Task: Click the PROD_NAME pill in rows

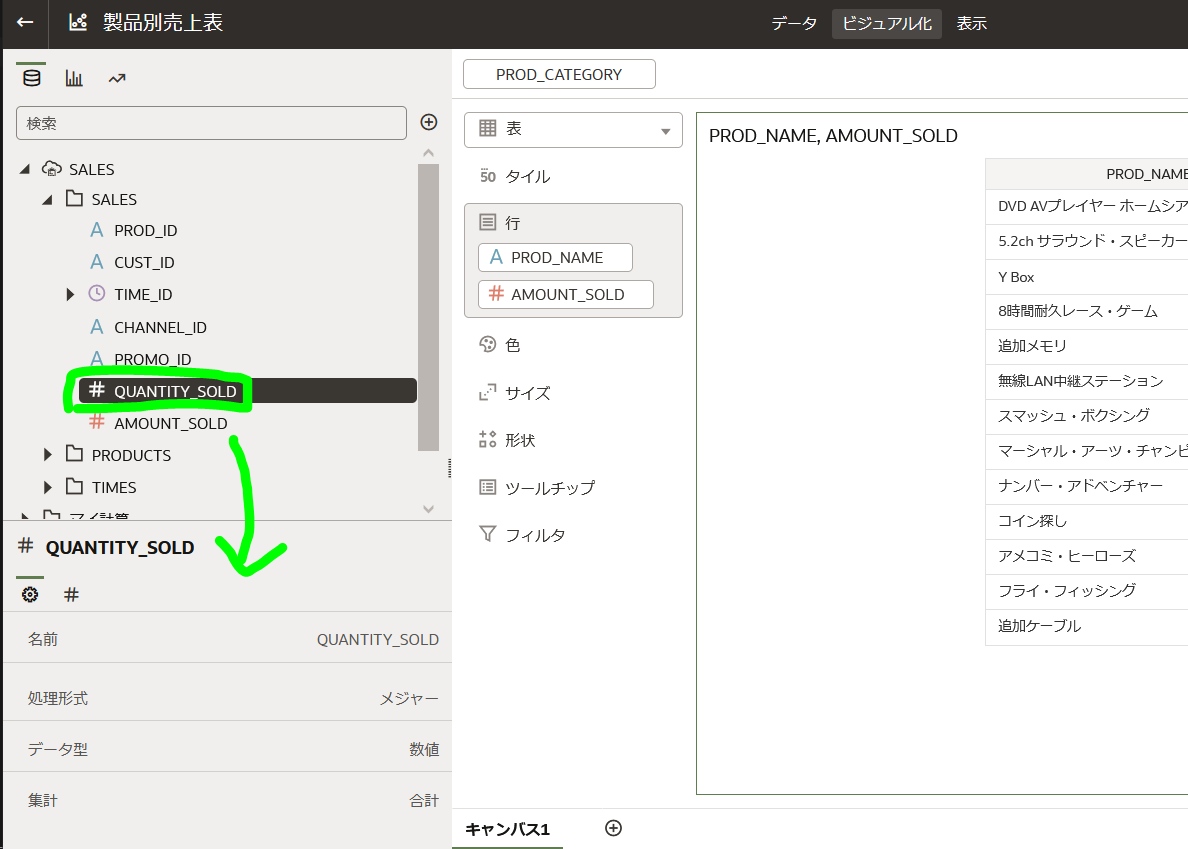Action: coord(555,258)
